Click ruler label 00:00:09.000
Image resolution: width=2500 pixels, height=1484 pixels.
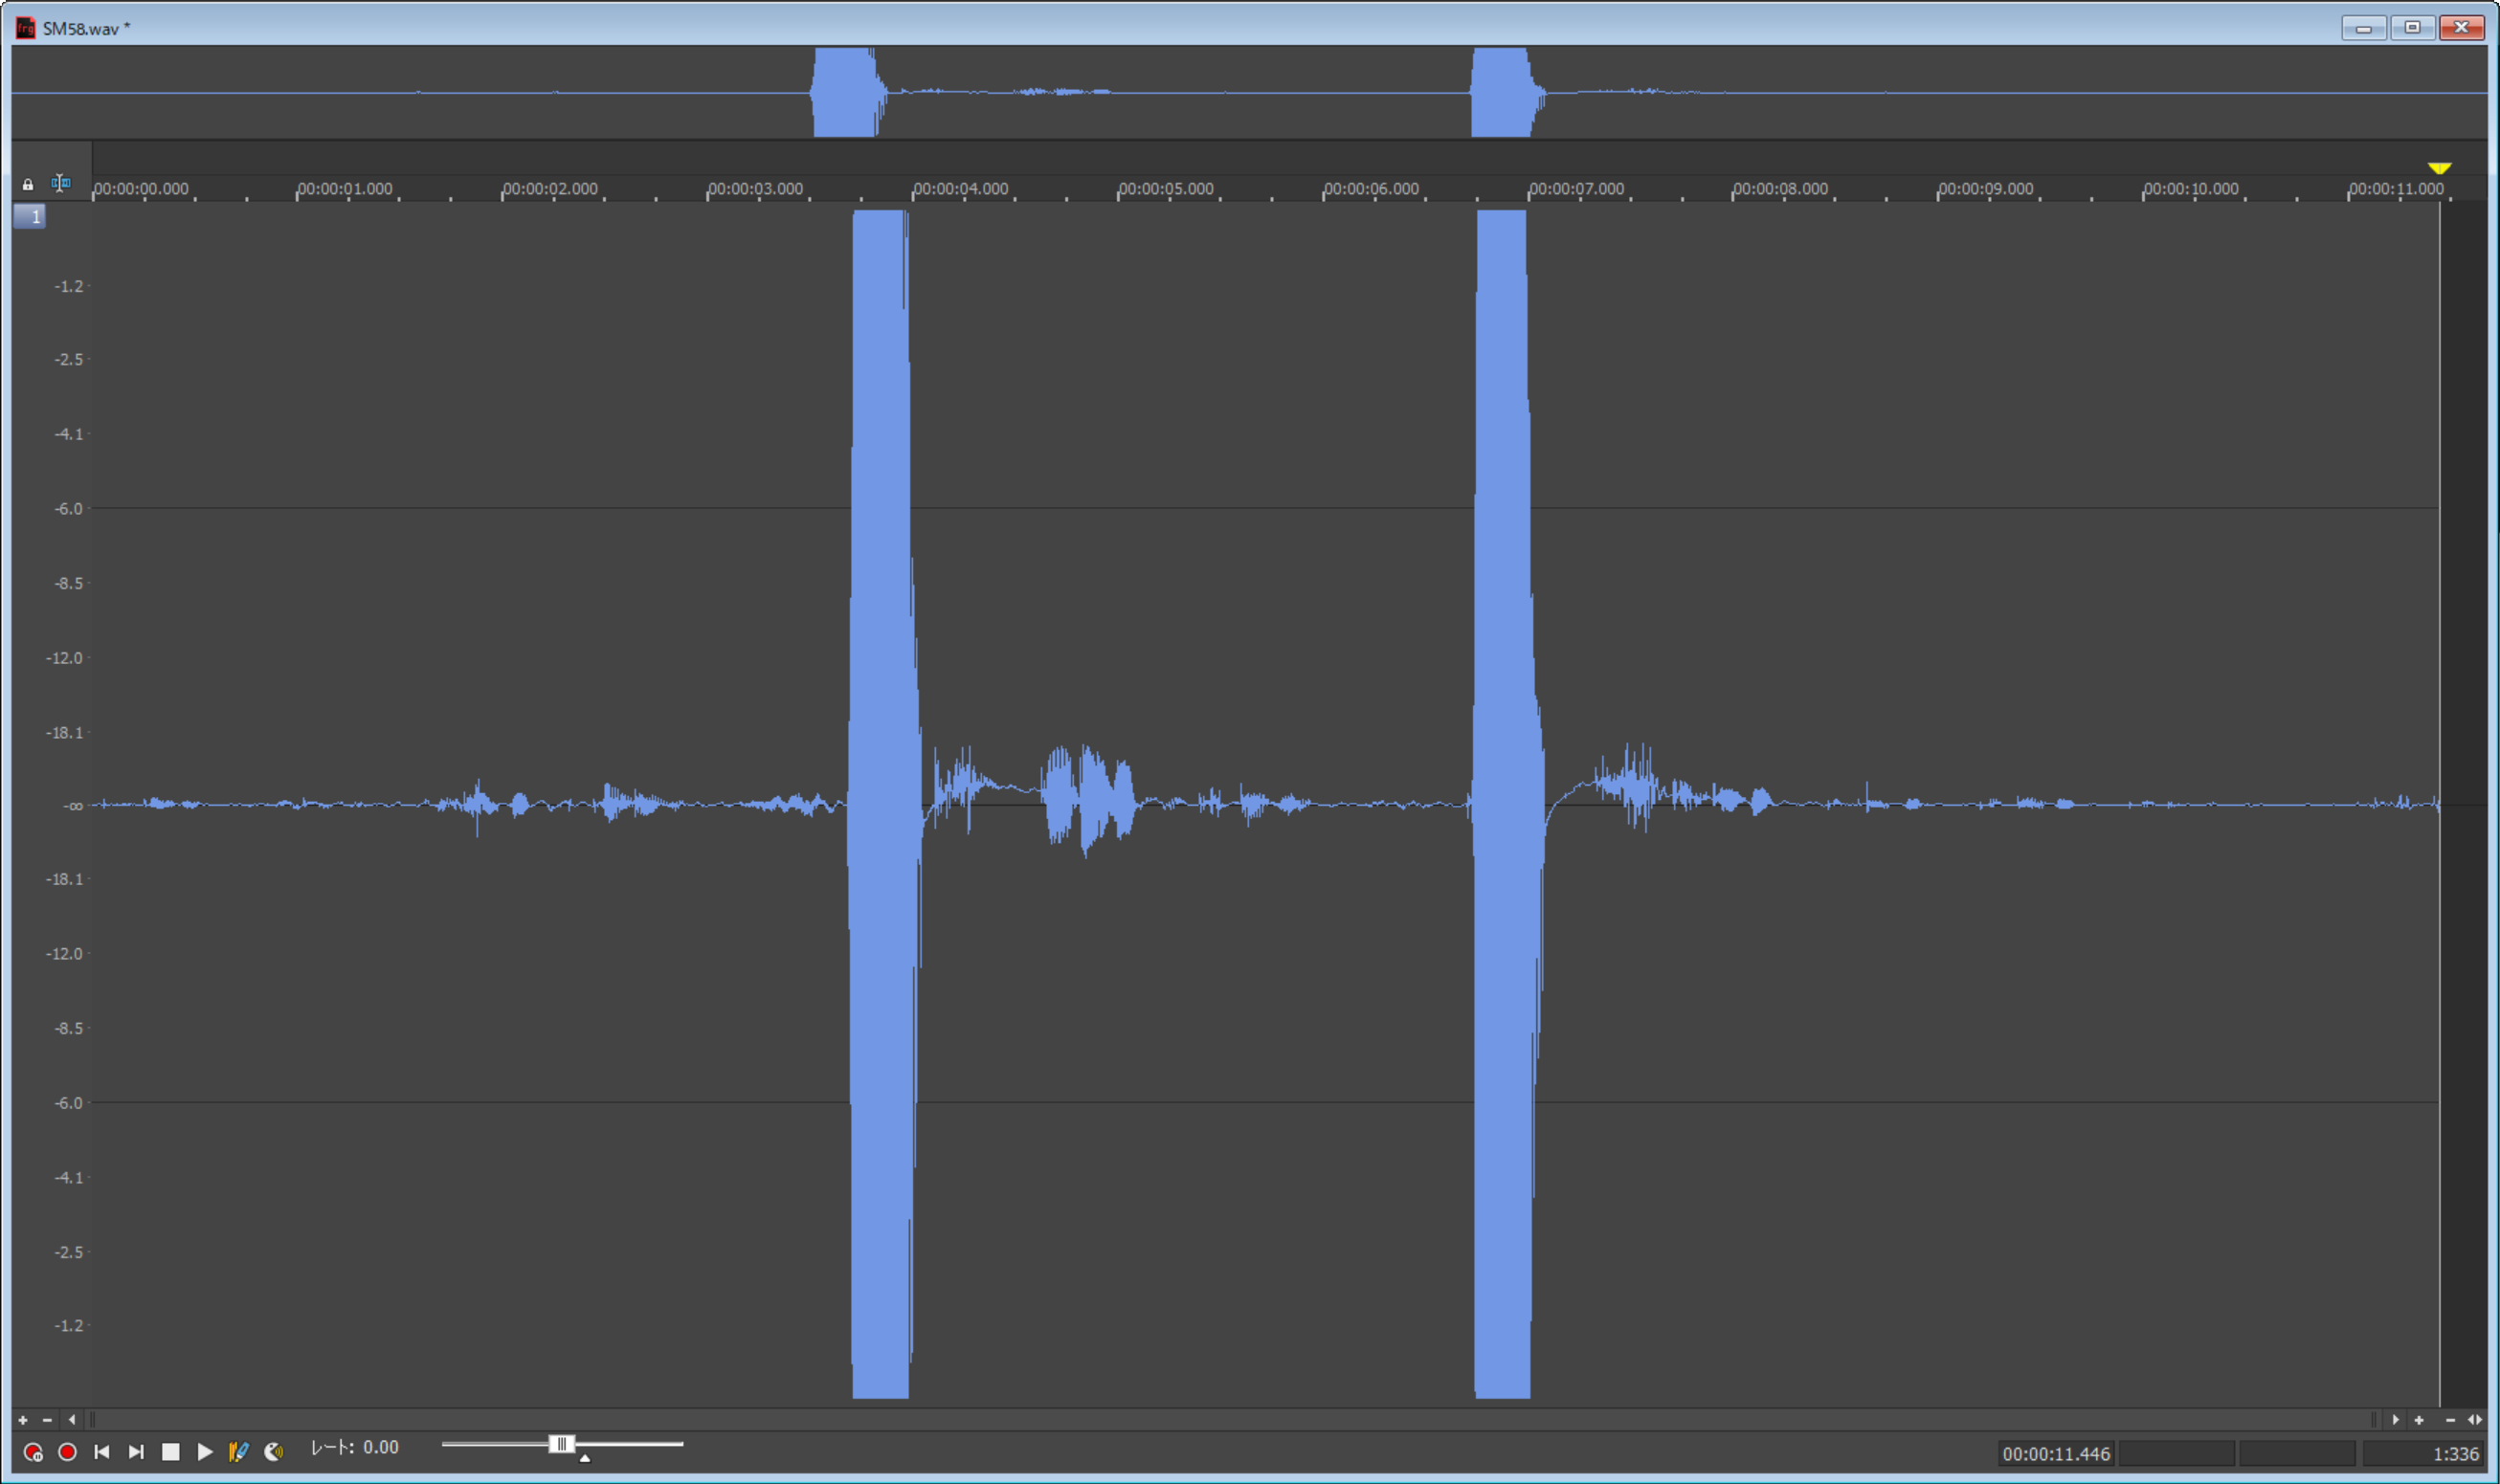pyautogui.click(x=1987, y=188)
